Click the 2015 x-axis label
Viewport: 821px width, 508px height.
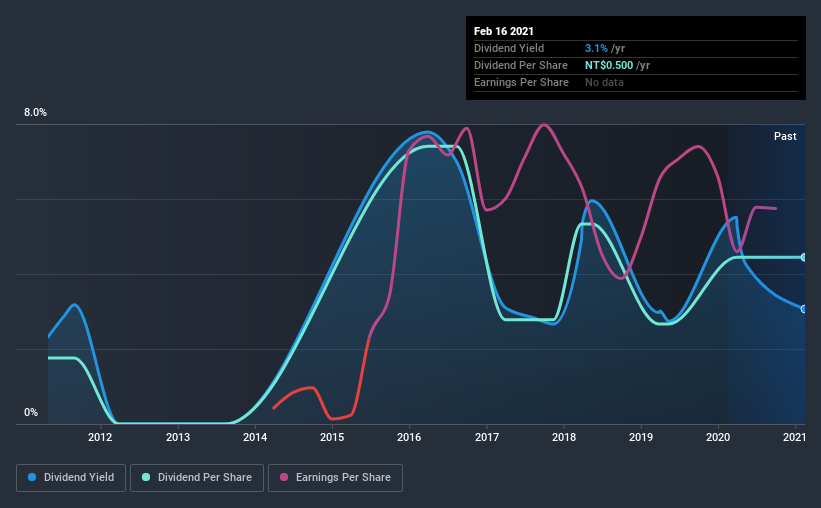click(x=332, y=437)
